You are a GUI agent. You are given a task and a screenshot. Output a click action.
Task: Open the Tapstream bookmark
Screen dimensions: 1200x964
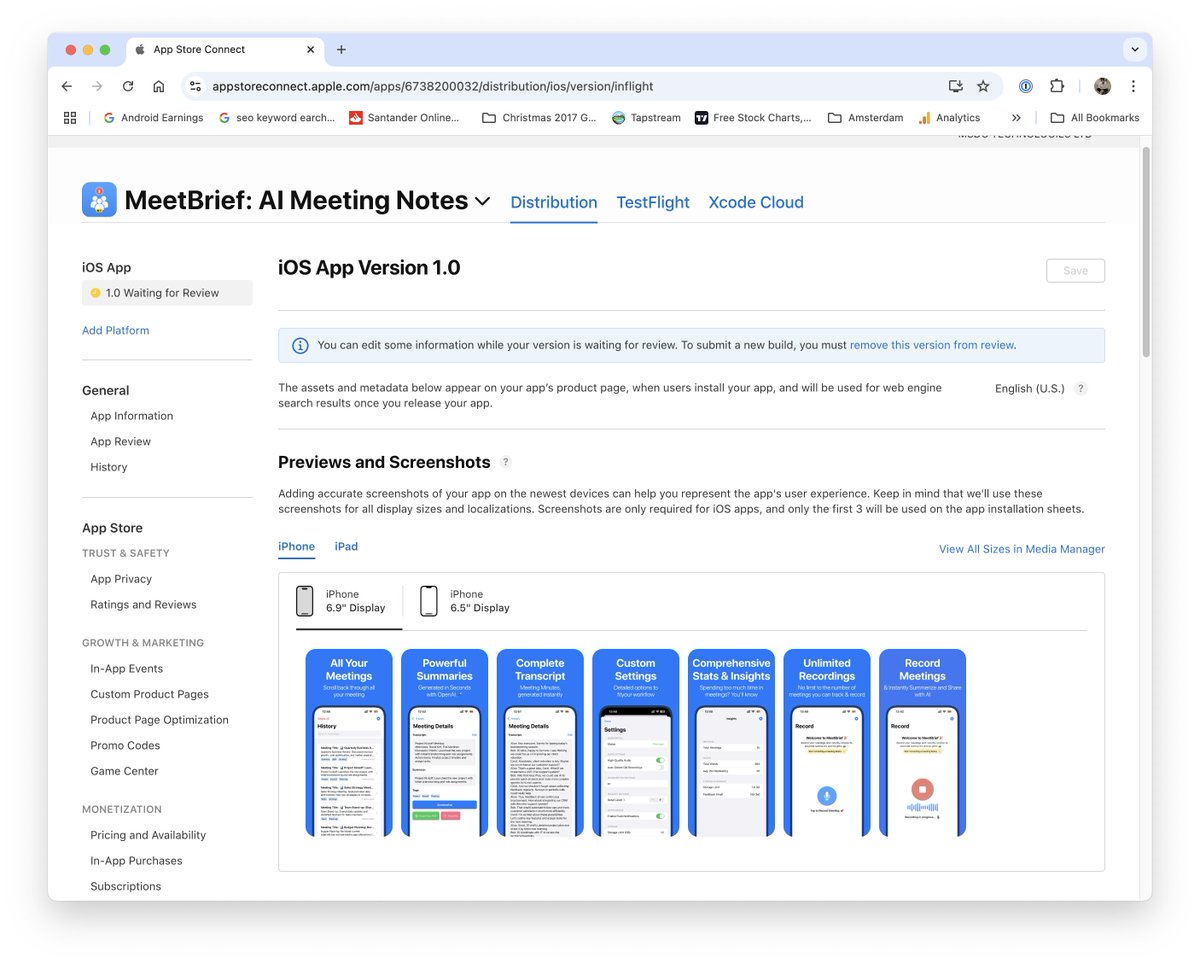click(x=646, y=118)
